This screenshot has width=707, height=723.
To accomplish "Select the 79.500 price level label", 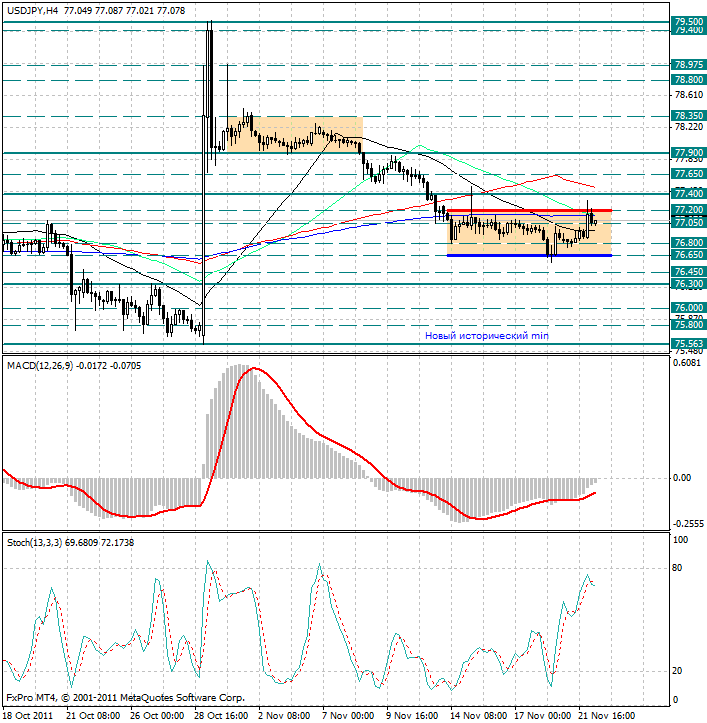I will (x=689, y=21).
